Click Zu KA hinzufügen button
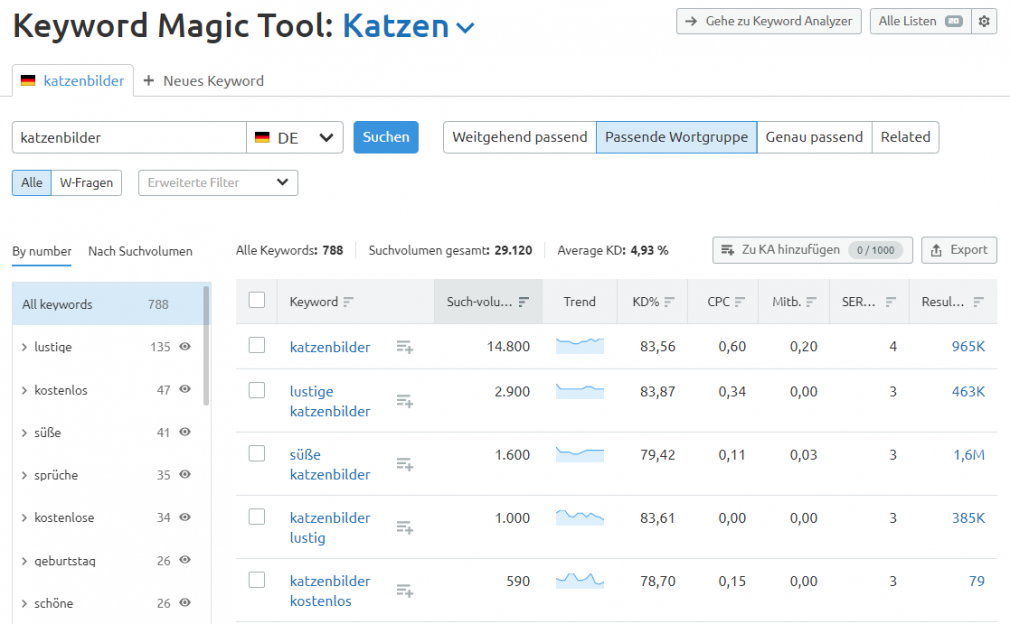The width and height of the screenshot is (1010, 624). tap(812, 250)
